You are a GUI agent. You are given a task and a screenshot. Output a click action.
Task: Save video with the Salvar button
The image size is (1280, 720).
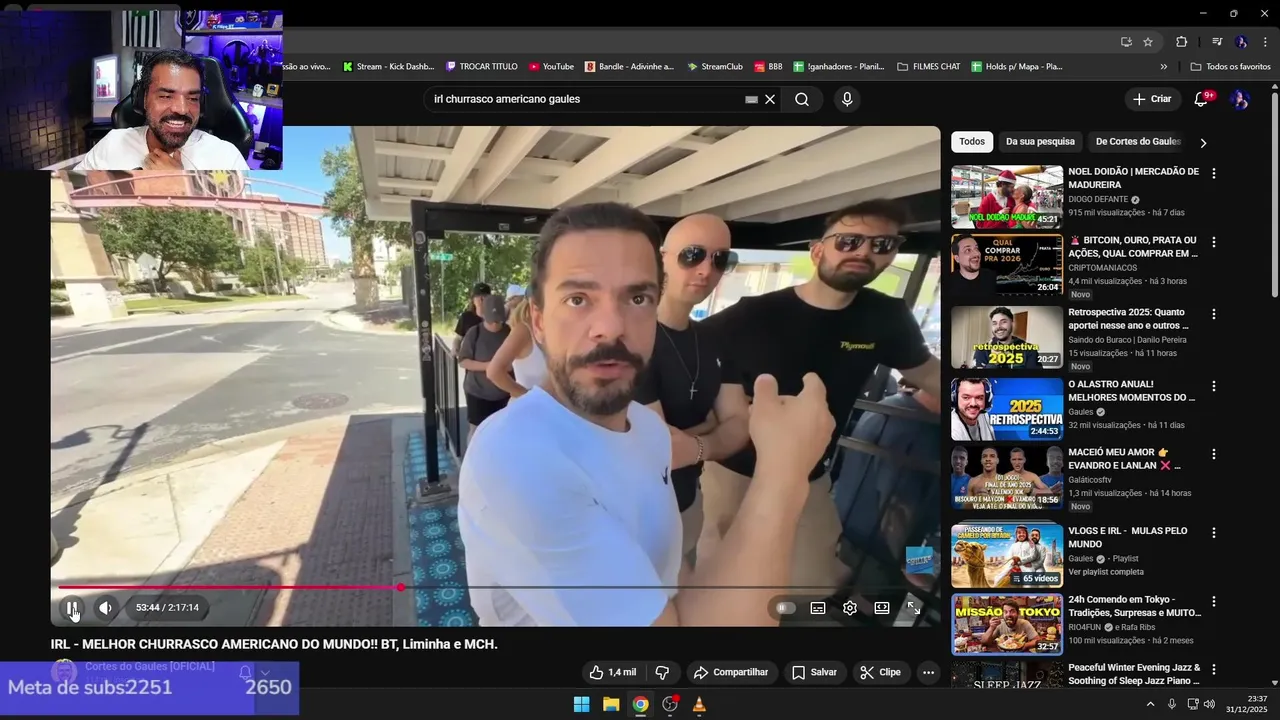click(x=814, y=672)
